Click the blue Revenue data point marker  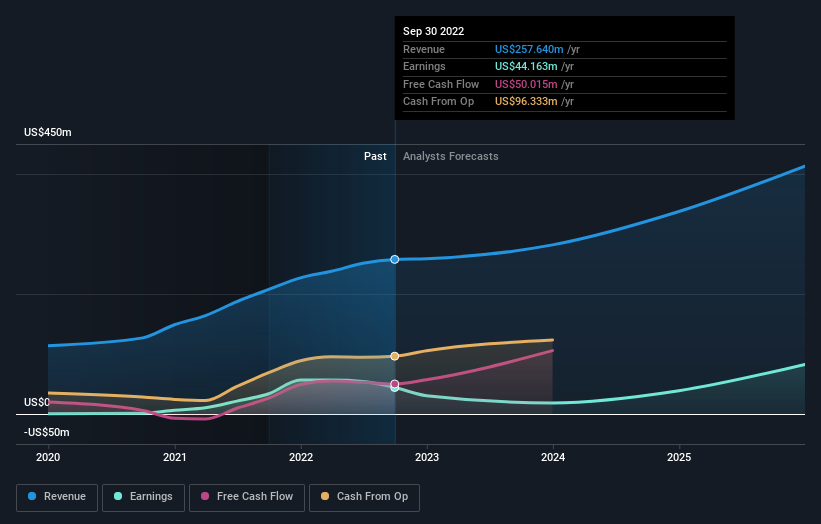pos(395,260)
